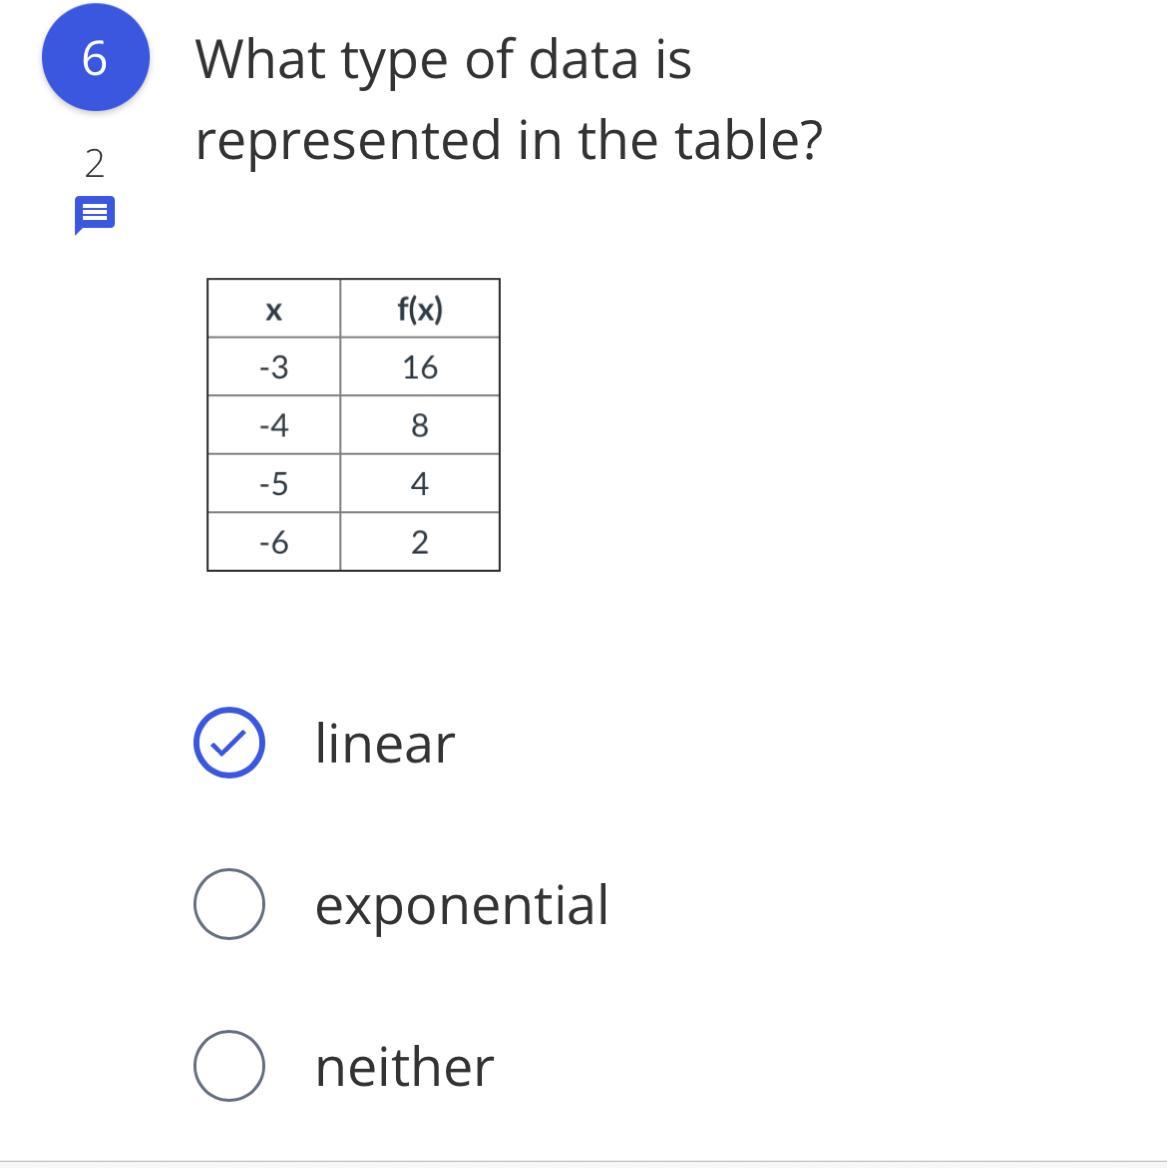This screenshot has width=1167, height=1168.
Task: Click the x column header in the table
Action: coord(273,310)
